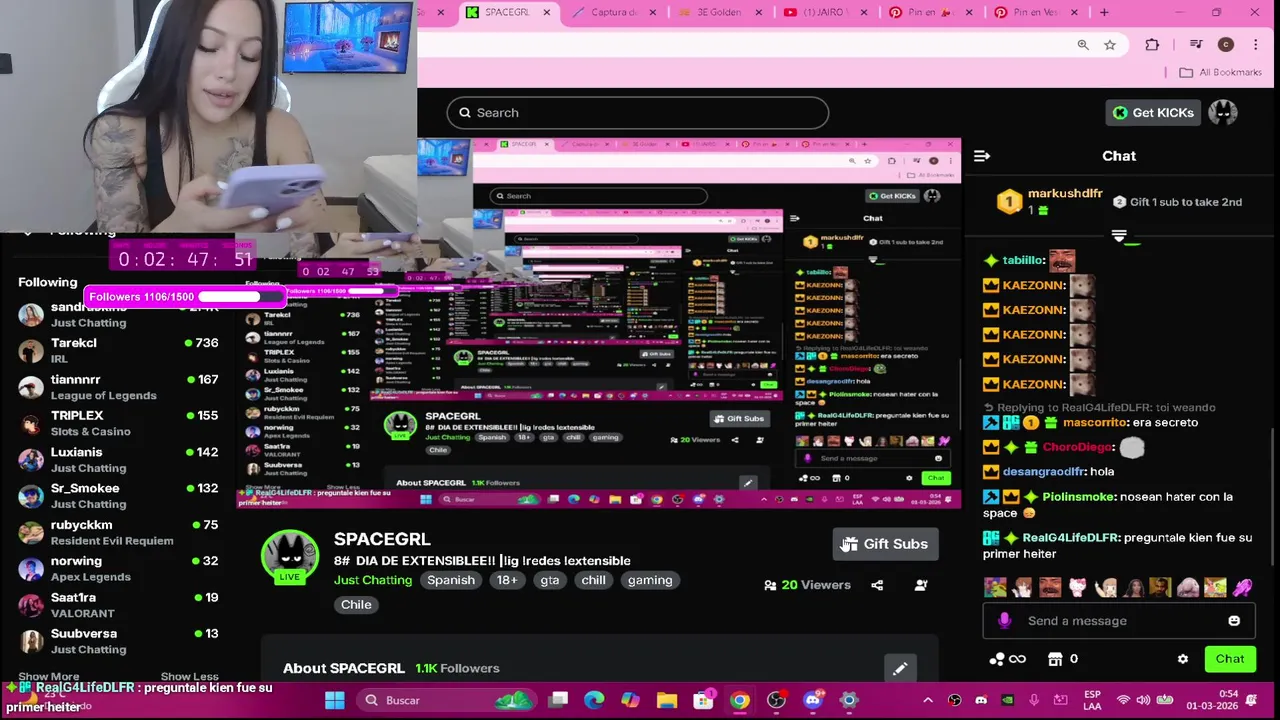Bookmark this page with the star

tap(1110, 45)
